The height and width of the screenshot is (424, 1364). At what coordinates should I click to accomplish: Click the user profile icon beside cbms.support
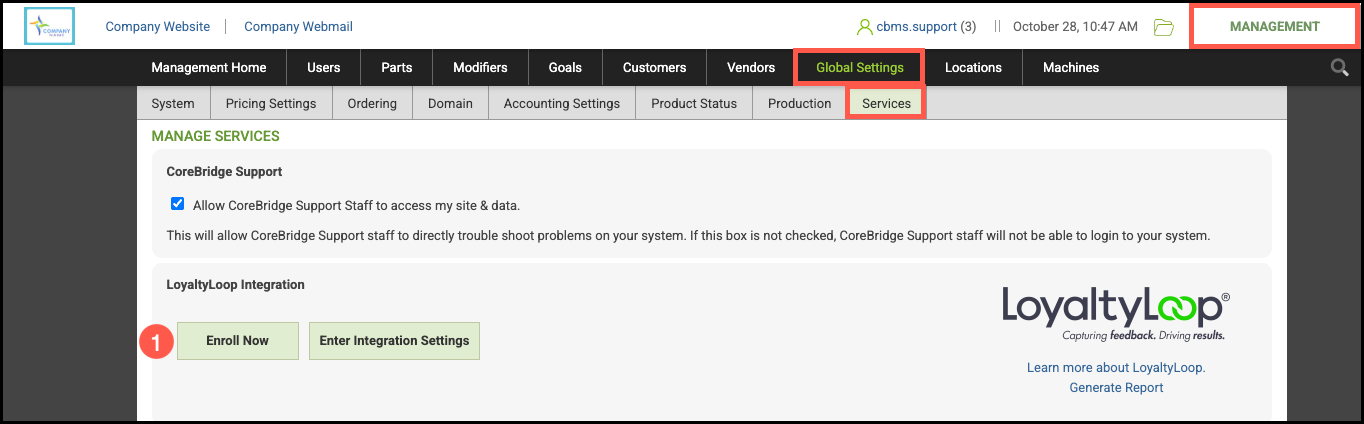pos(865,27)
